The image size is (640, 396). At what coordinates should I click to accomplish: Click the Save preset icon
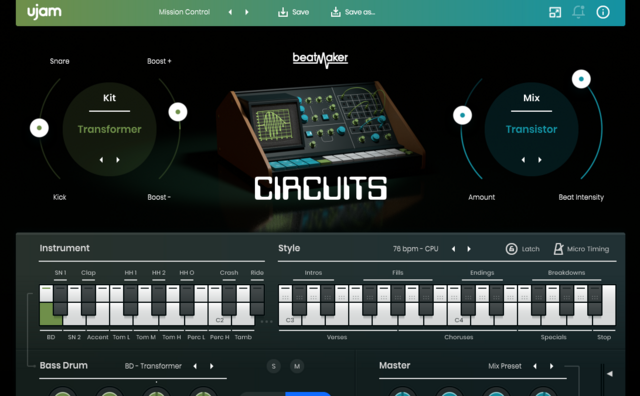(x=282, y=12)
